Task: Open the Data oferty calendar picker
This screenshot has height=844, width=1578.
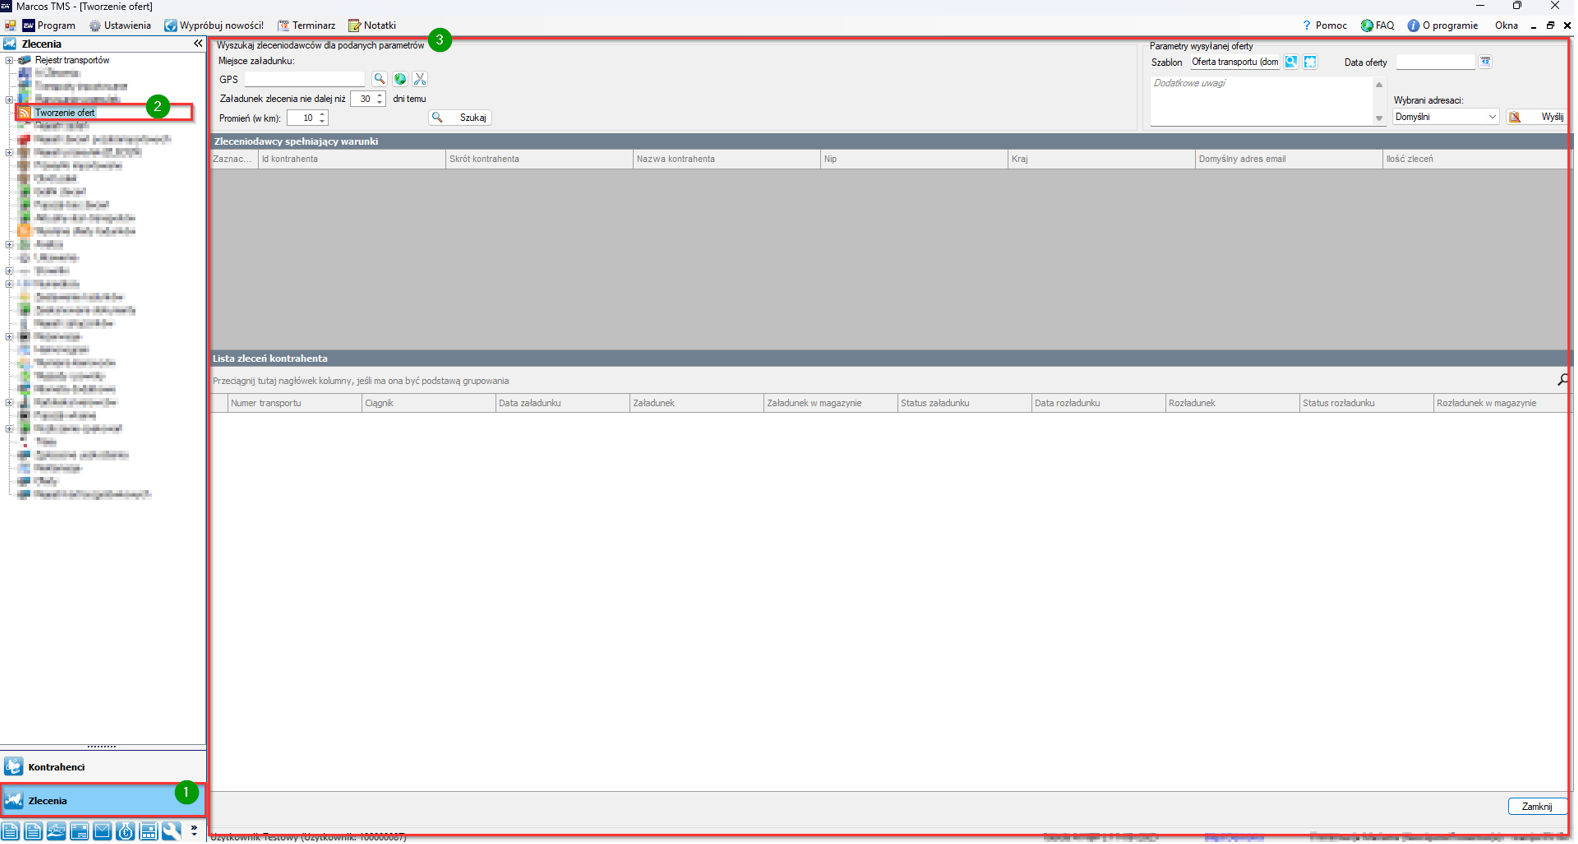Action: click(1488, 62)
